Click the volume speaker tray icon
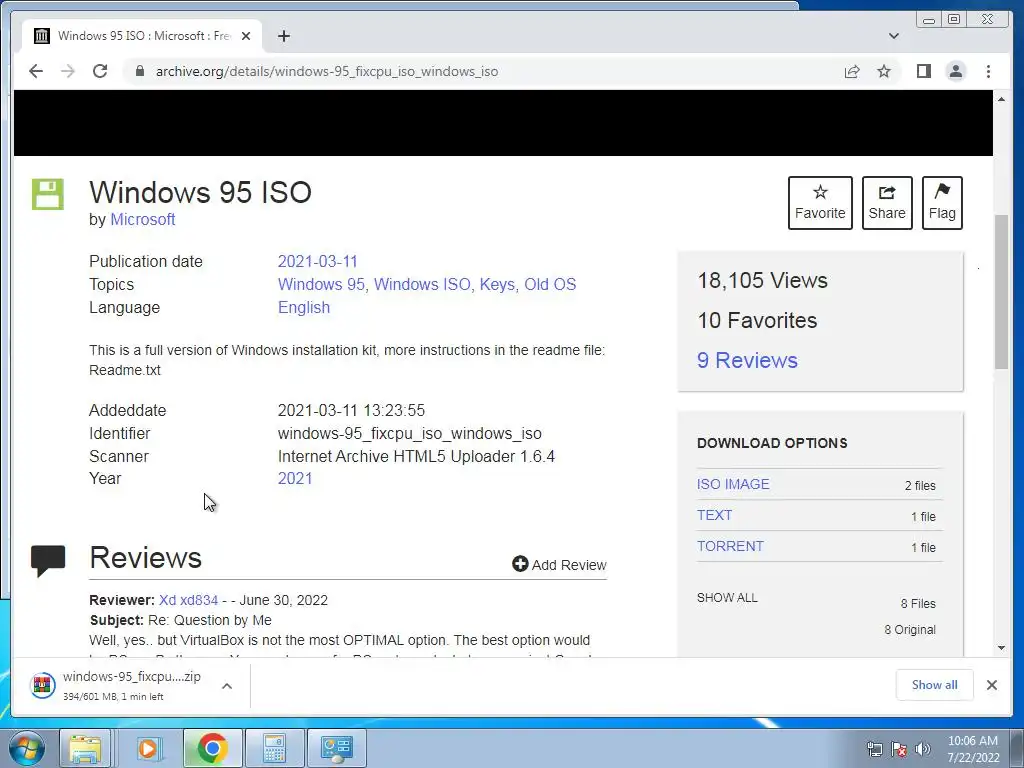The width and height of the screenshot is (1024, 768). click(922, 749)
